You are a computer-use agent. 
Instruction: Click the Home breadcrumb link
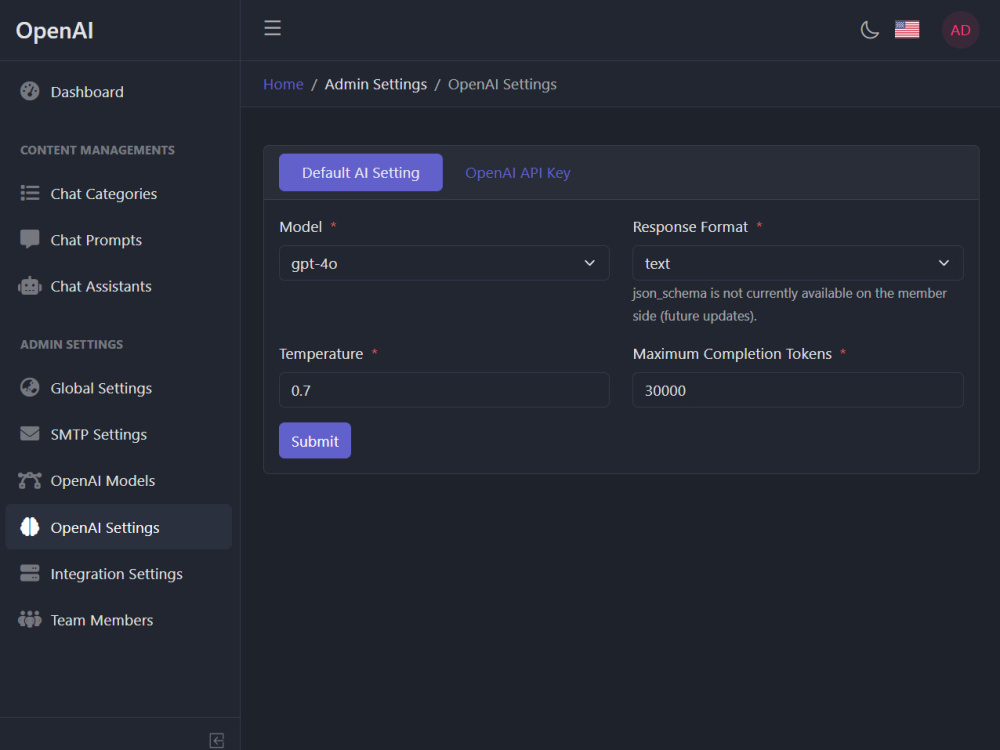[x=283, y=84]
